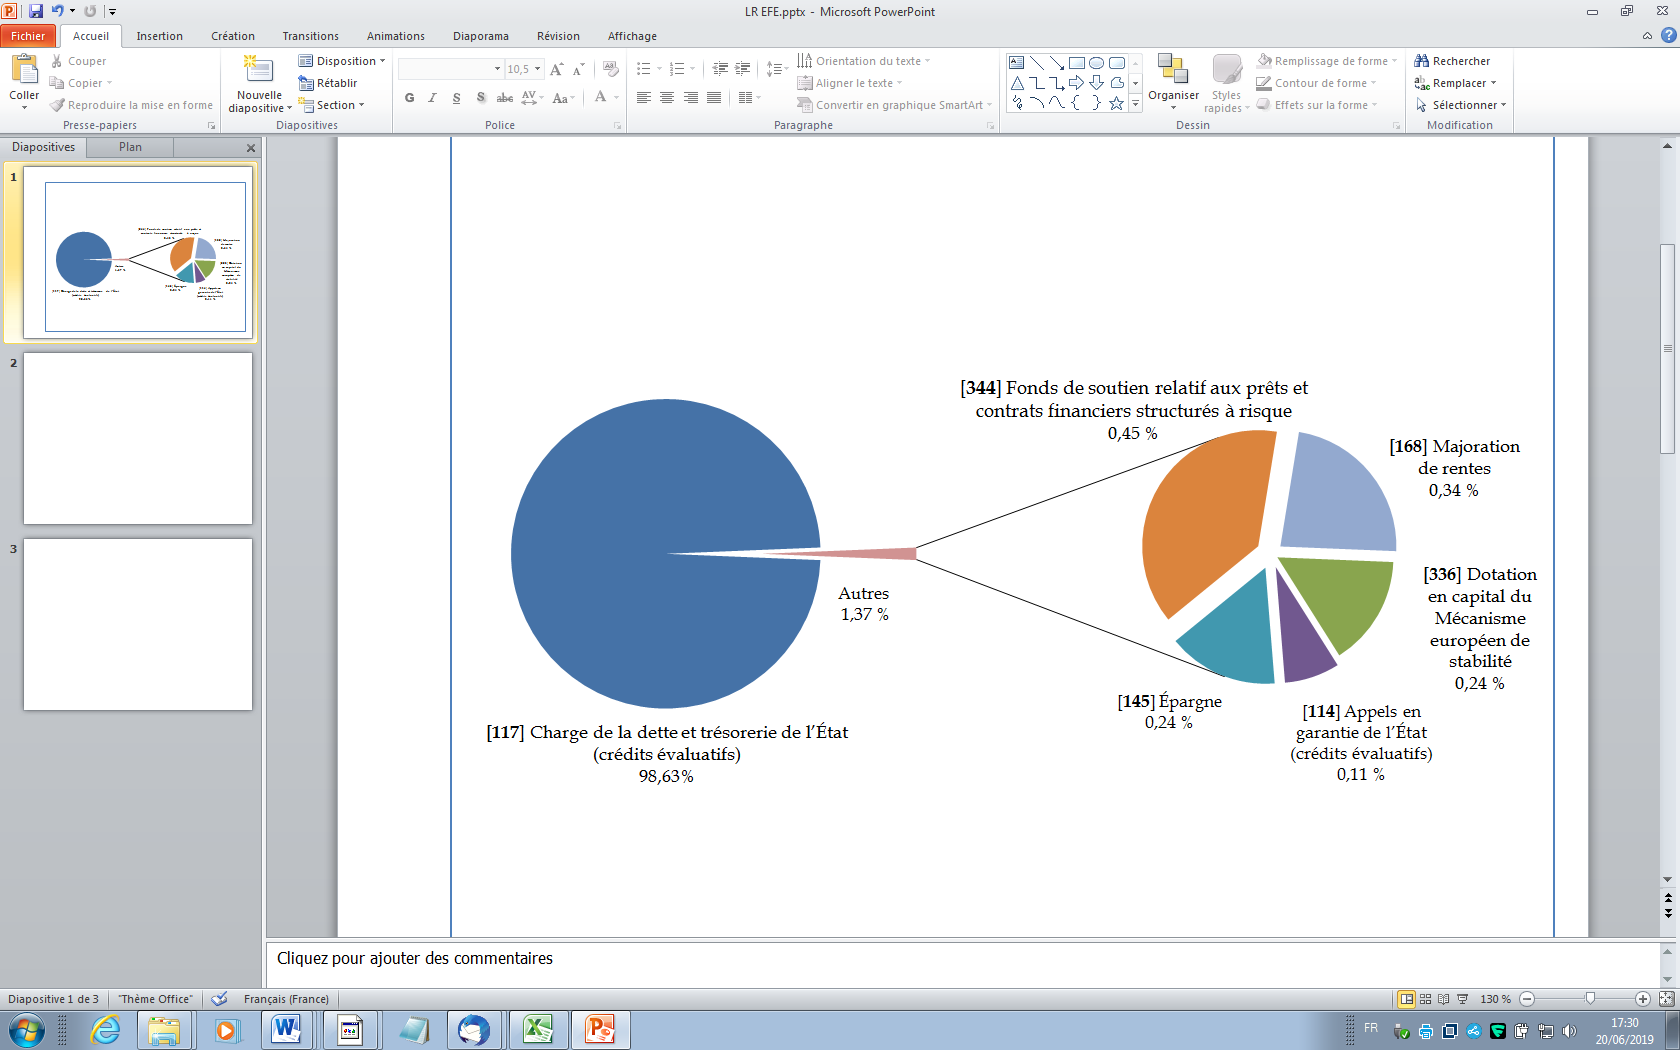1680x1050 pixels.
Task: Open the Disposition layout dropdown
Action: coord(343,61)
